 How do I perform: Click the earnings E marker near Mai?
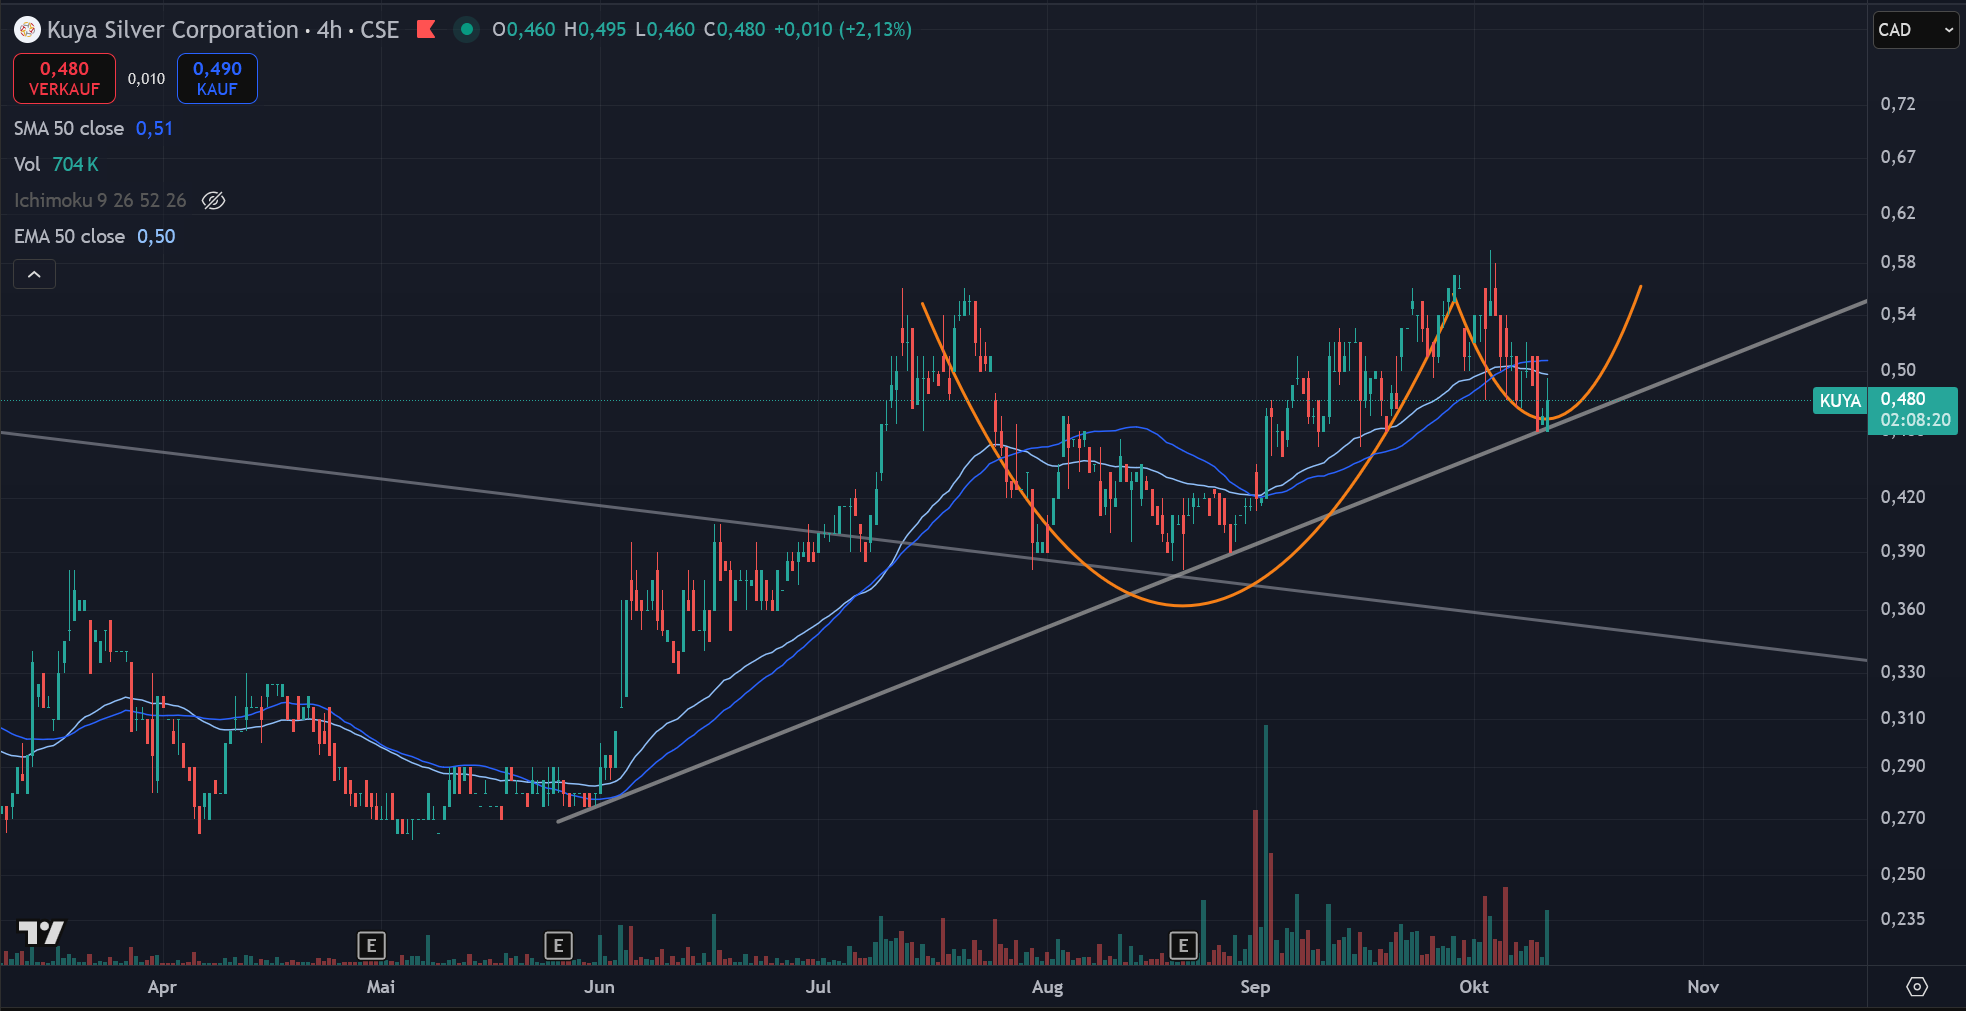[x=371, y=945]
